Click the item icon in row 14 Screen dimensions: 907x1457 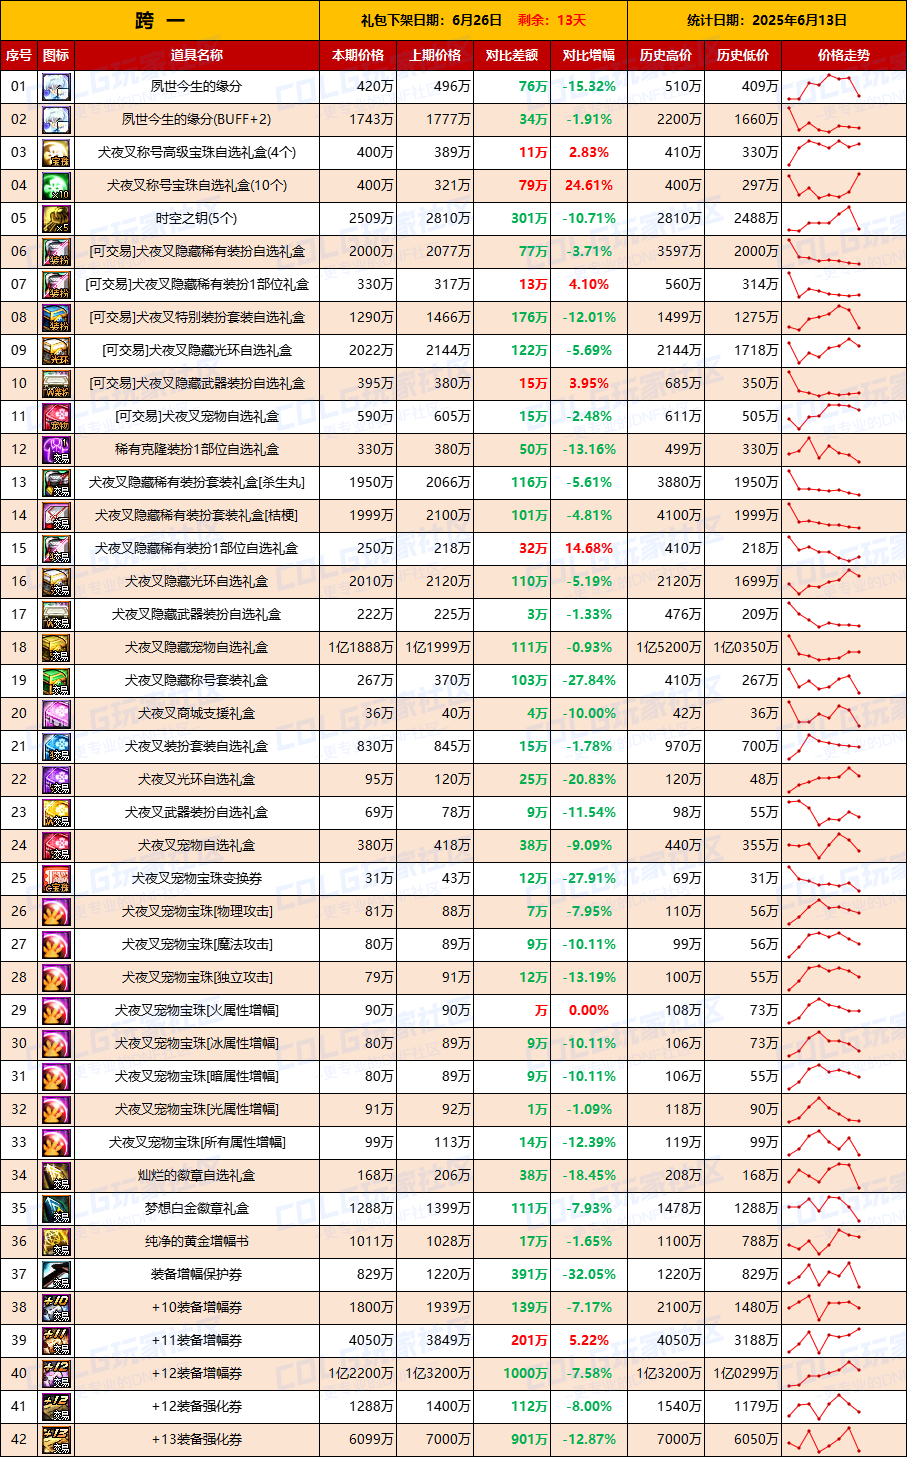(56, 515)
